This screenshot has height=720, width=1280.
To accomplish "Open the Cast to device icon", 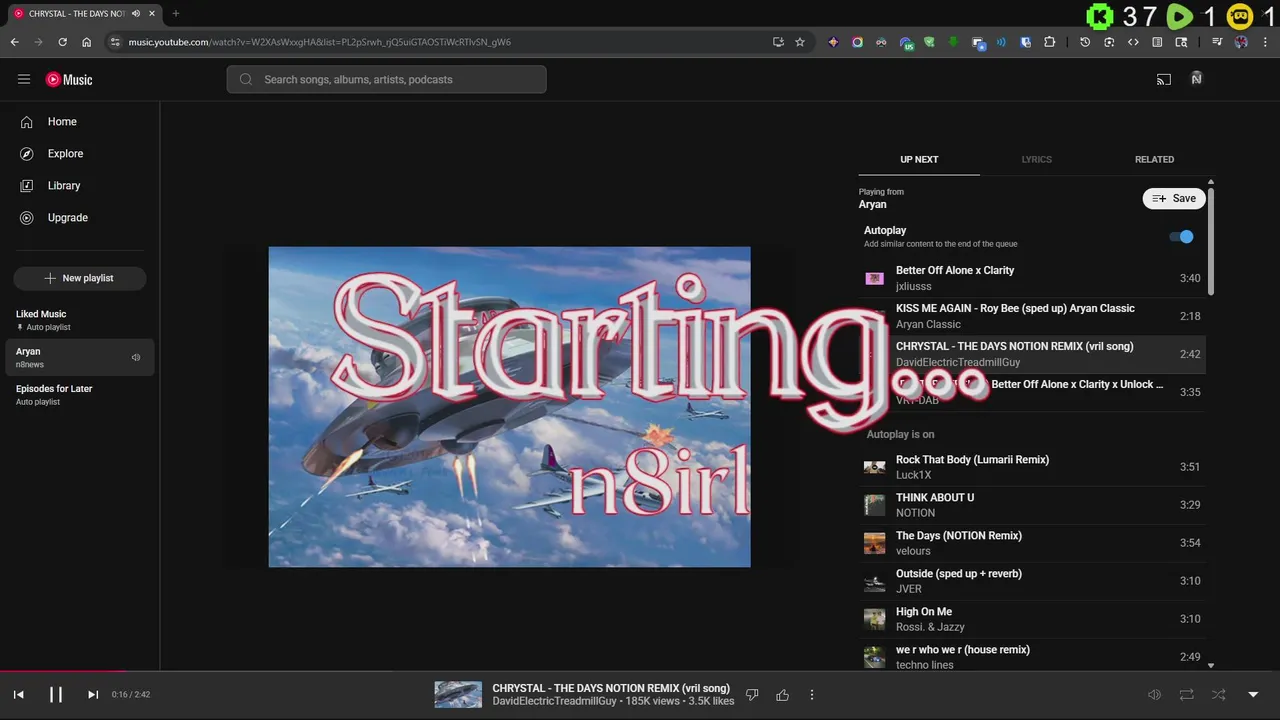I will point(1164,79).
